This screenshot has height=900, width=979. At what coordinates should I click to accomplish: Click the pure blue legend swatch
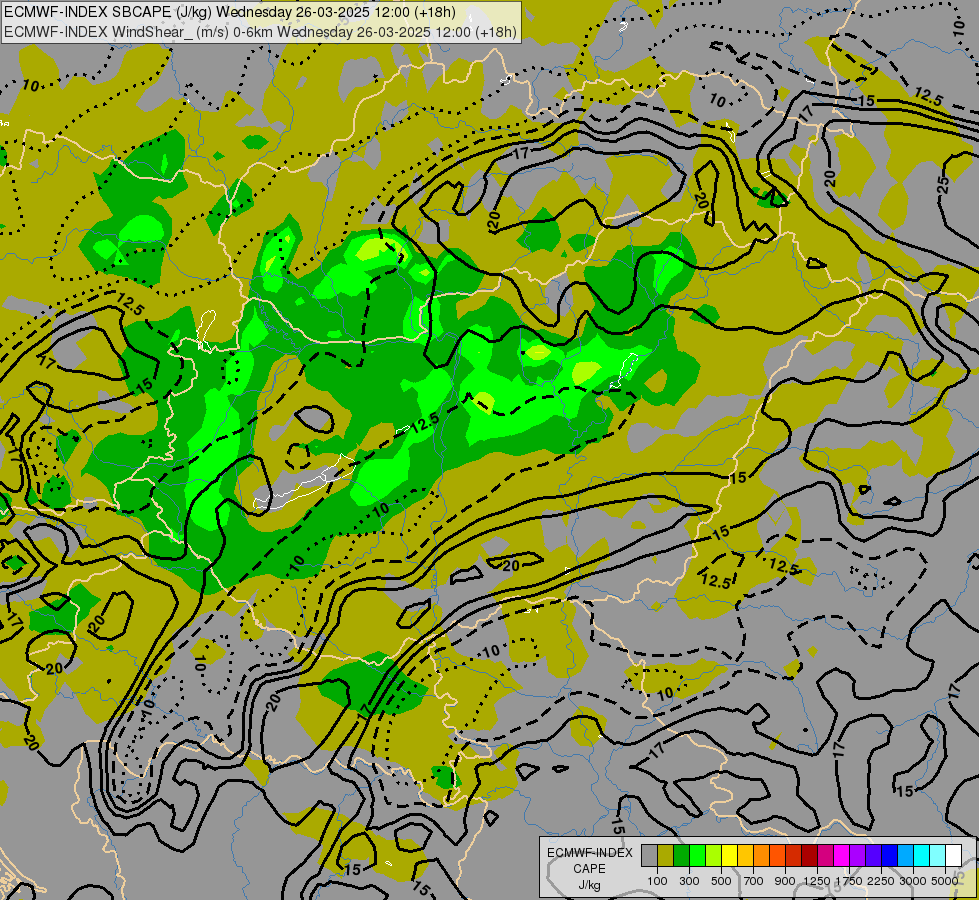click(889, 856)
